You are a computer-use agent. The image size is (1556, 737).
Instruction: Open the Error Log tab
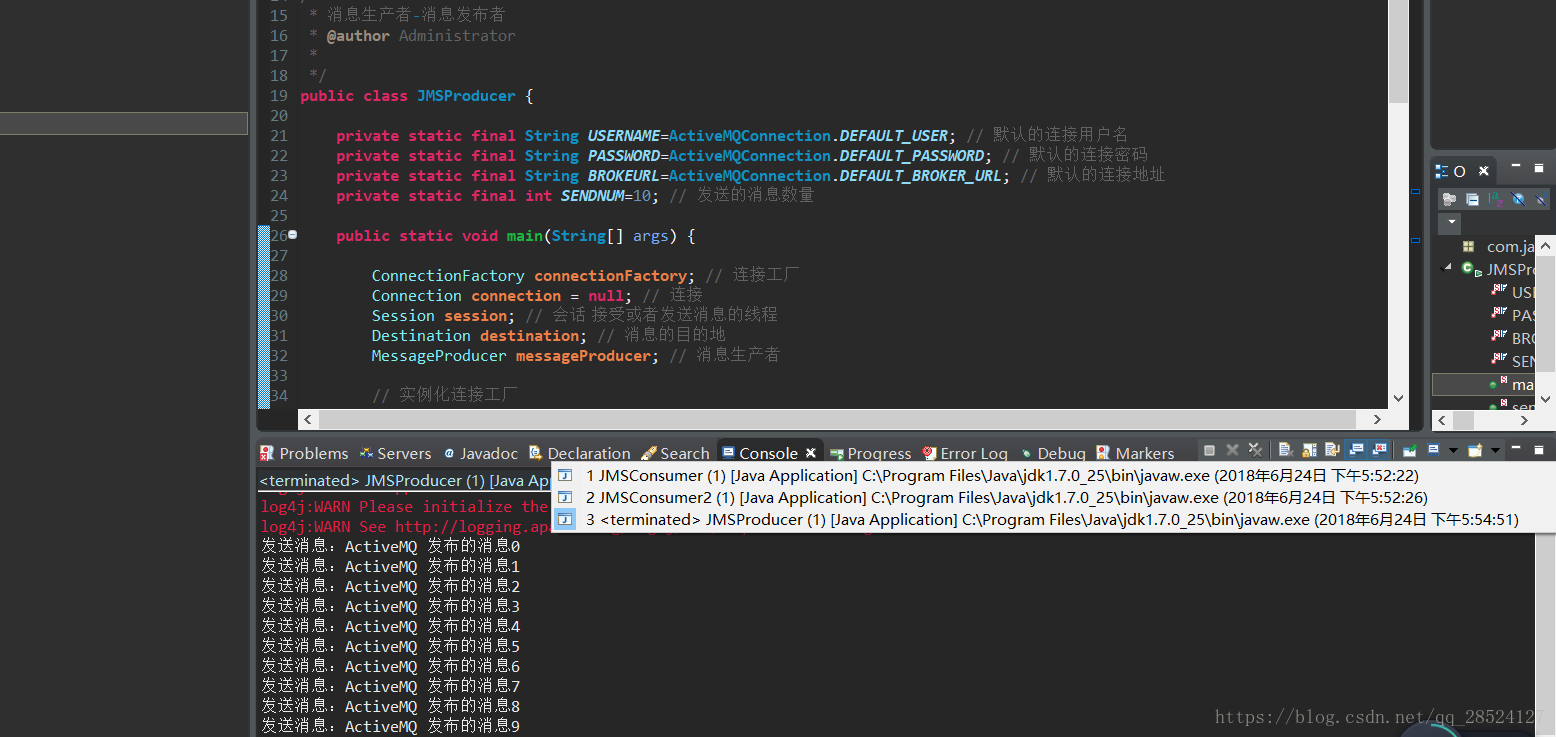(965, 453)
